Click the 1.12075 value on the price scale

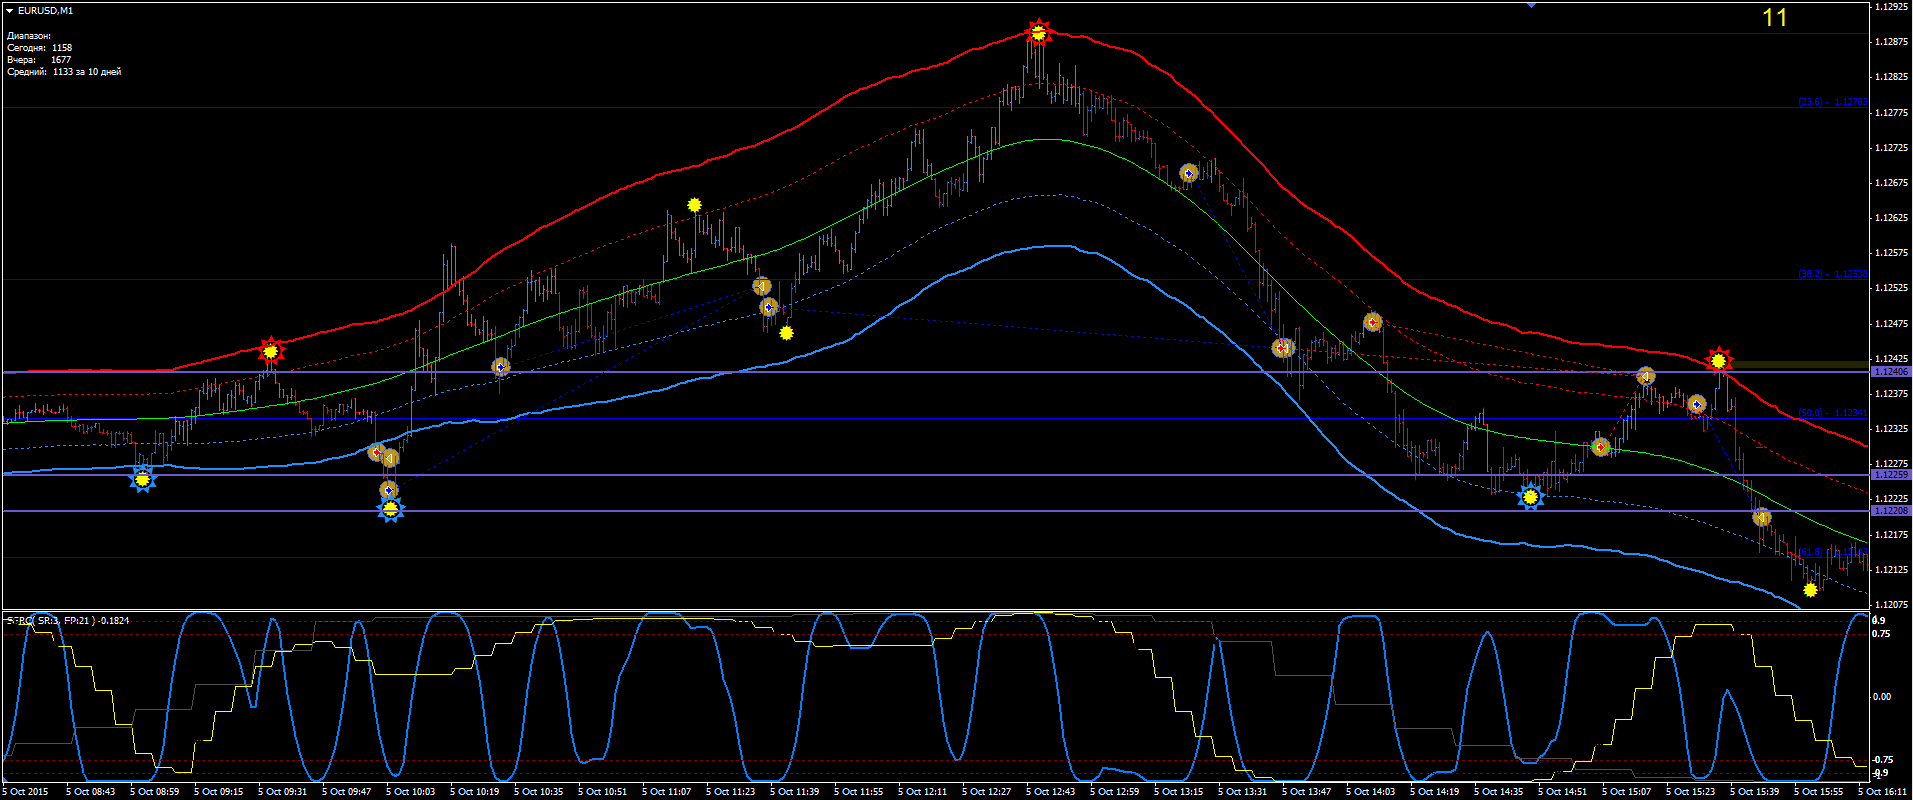click(x=1890, y=605)
